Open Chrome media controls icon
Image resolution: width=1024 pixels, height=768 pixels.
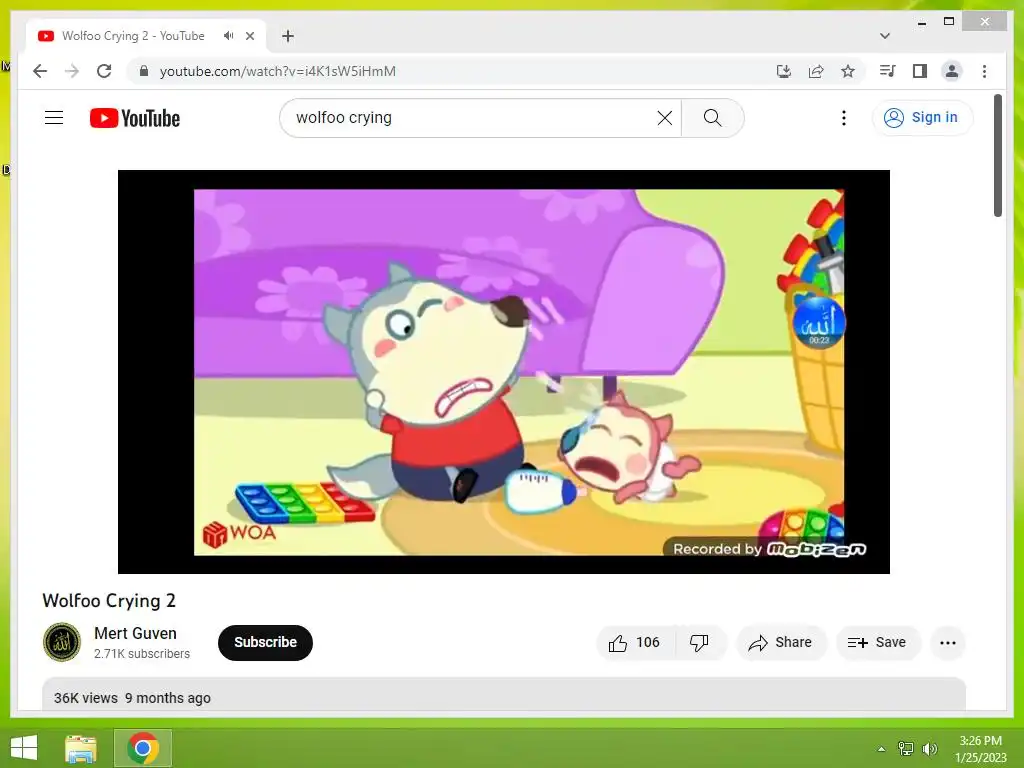(888, 71)
